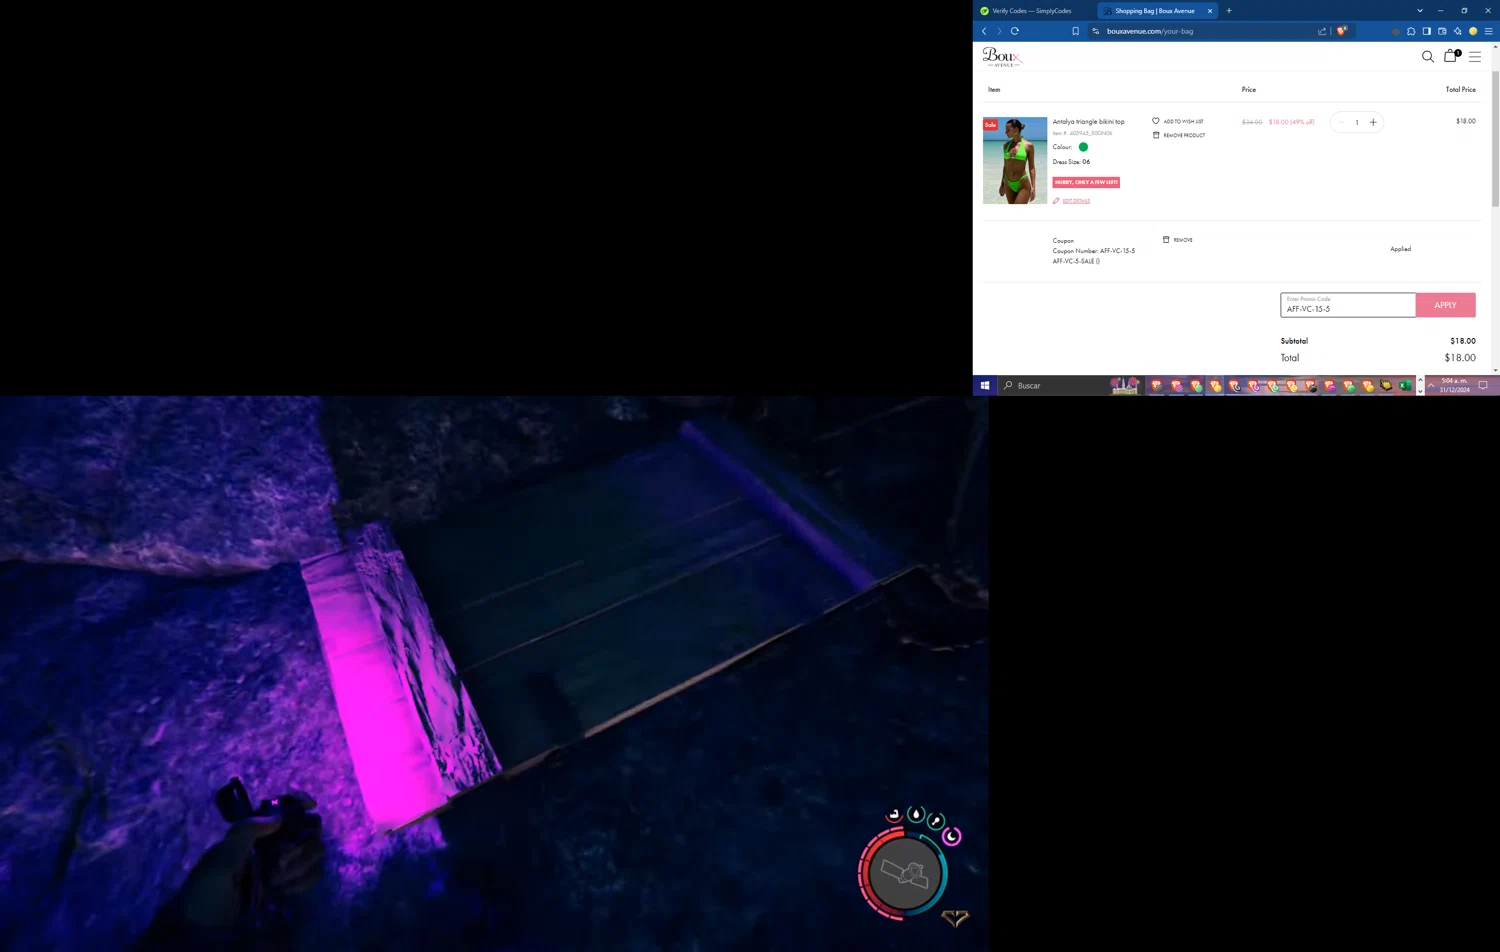
Task: Open Antalya triangle bikini top link
Action: (1088, 122)
